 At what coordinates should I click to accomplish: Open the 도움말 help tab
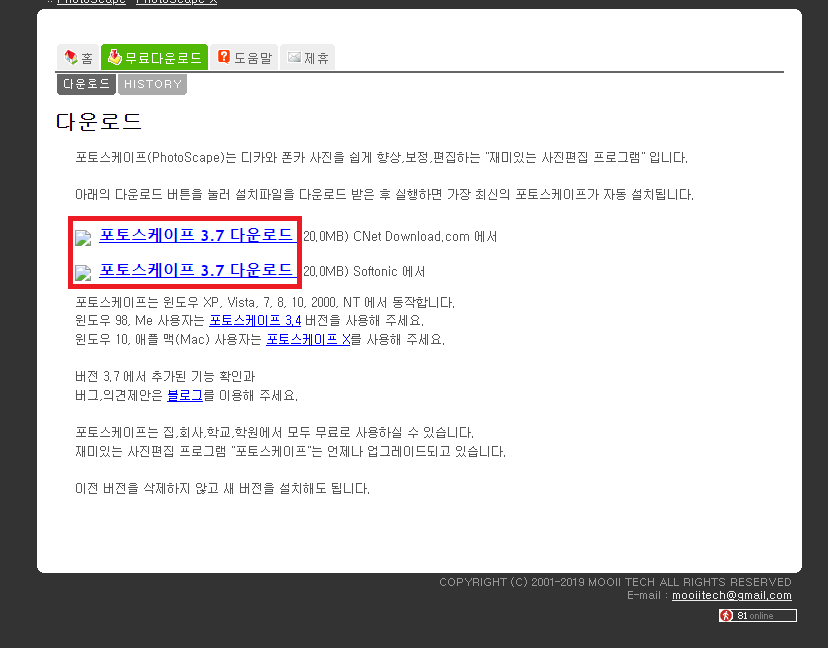[244, 57]
